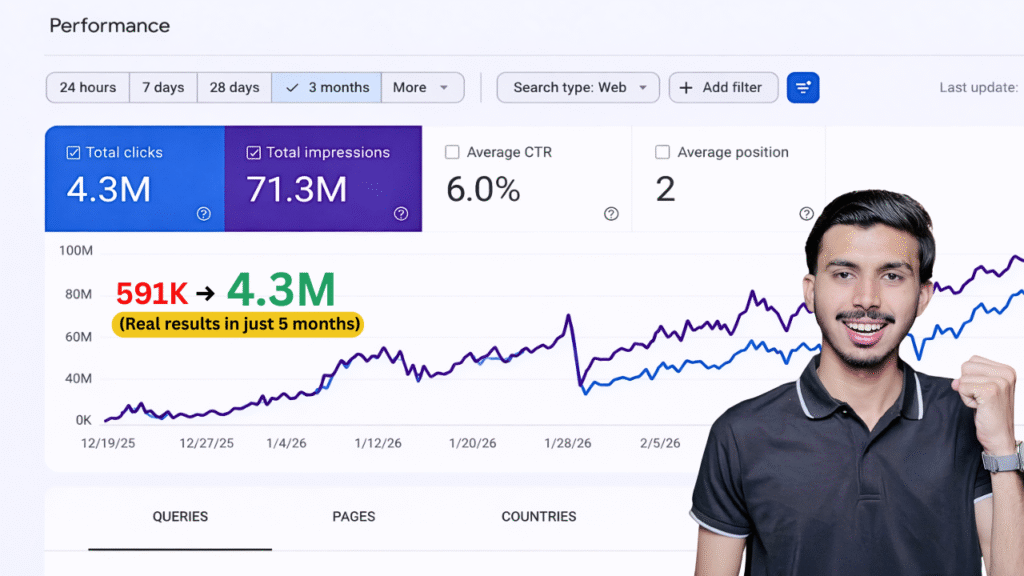Click the Add filter button
This screenshot has width=1024, height=576.
(x=723, y=87)
